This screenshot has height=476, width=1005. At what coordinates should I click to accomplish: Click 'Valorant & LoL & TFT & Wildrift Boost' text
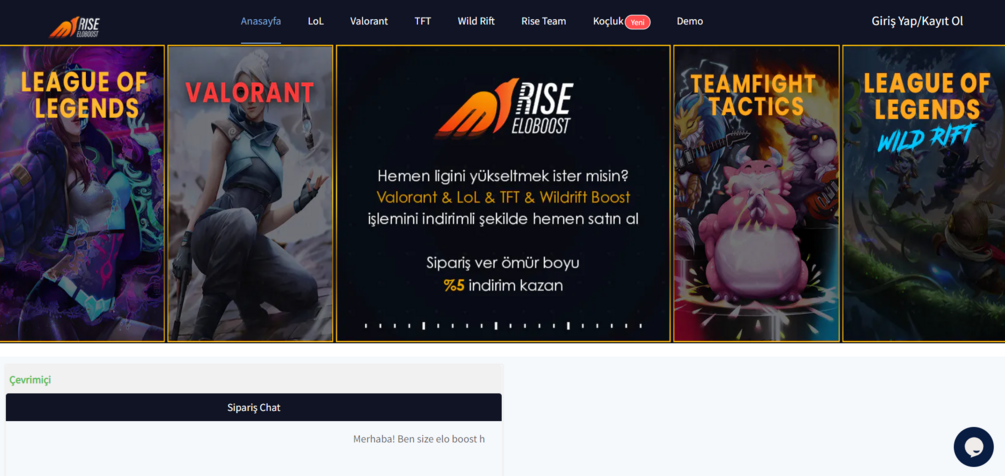point(503,197)
